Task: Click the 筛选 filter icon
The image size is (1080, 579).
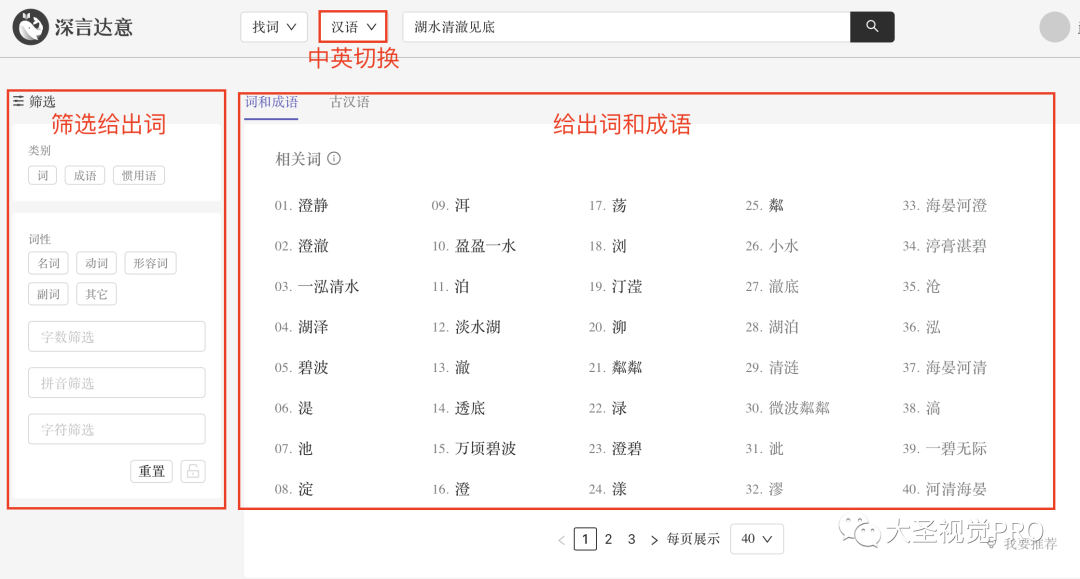Action: click(x=18, y=101)
